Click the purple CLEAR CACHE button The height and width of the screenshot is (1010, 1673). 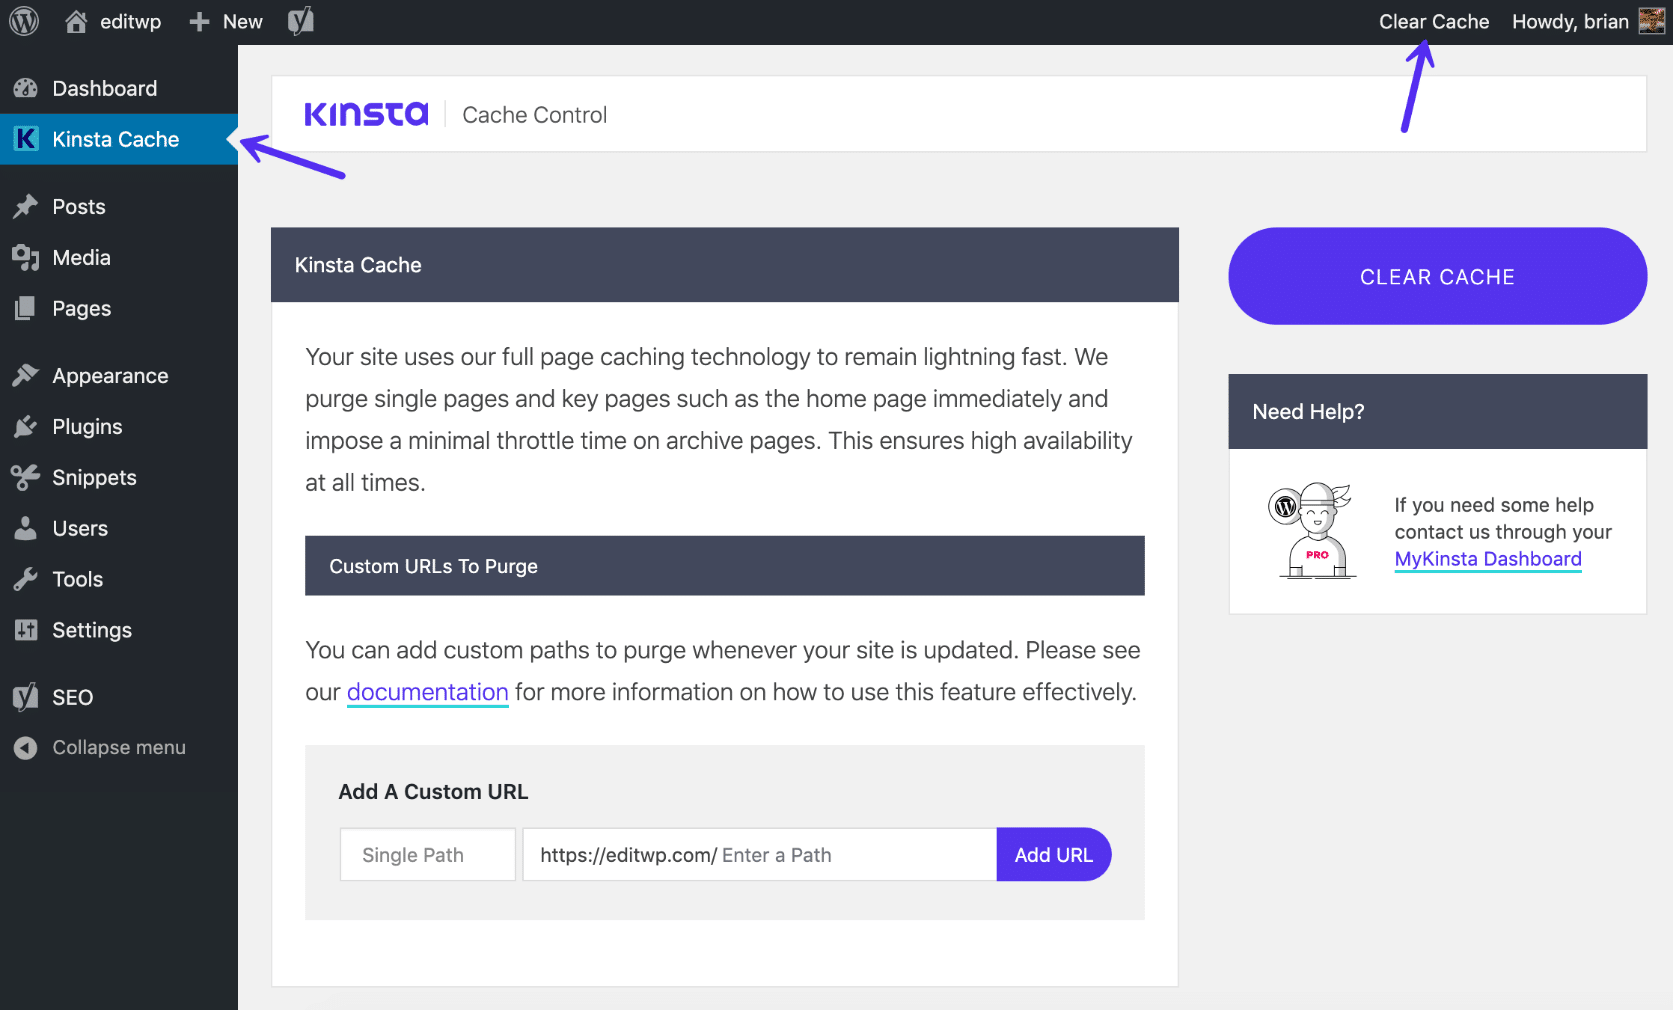pos(1436,276)
